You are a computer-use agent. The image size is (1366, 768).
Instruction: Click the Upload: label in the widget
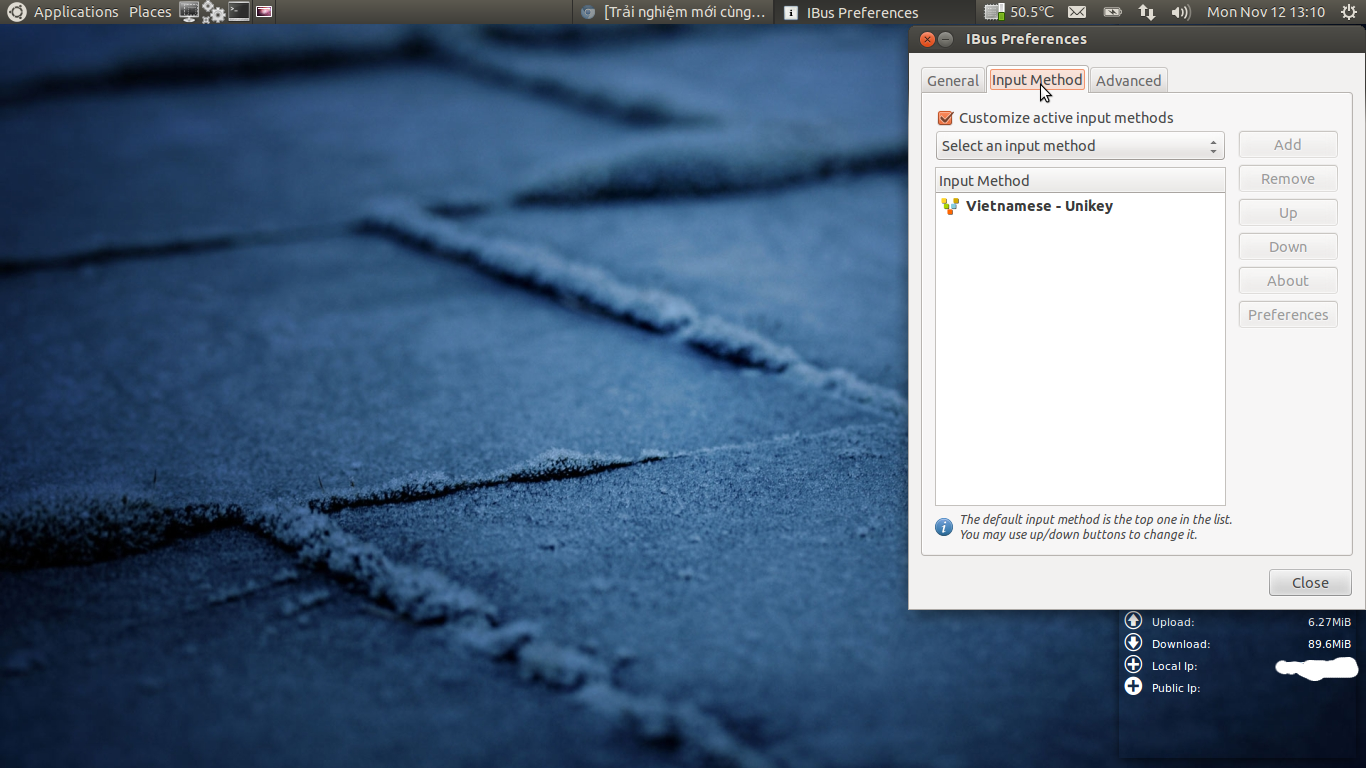(1173, 622)
